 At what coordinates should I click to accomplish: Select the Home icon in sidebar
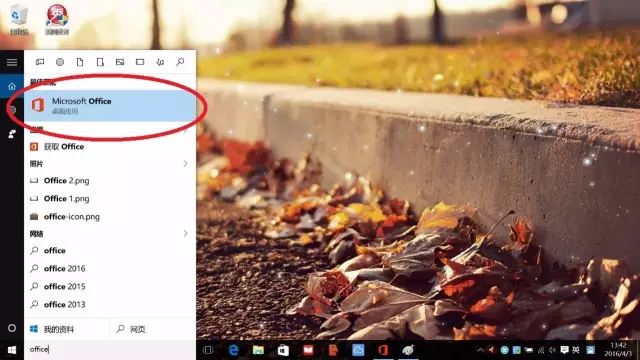click(12, 86)
